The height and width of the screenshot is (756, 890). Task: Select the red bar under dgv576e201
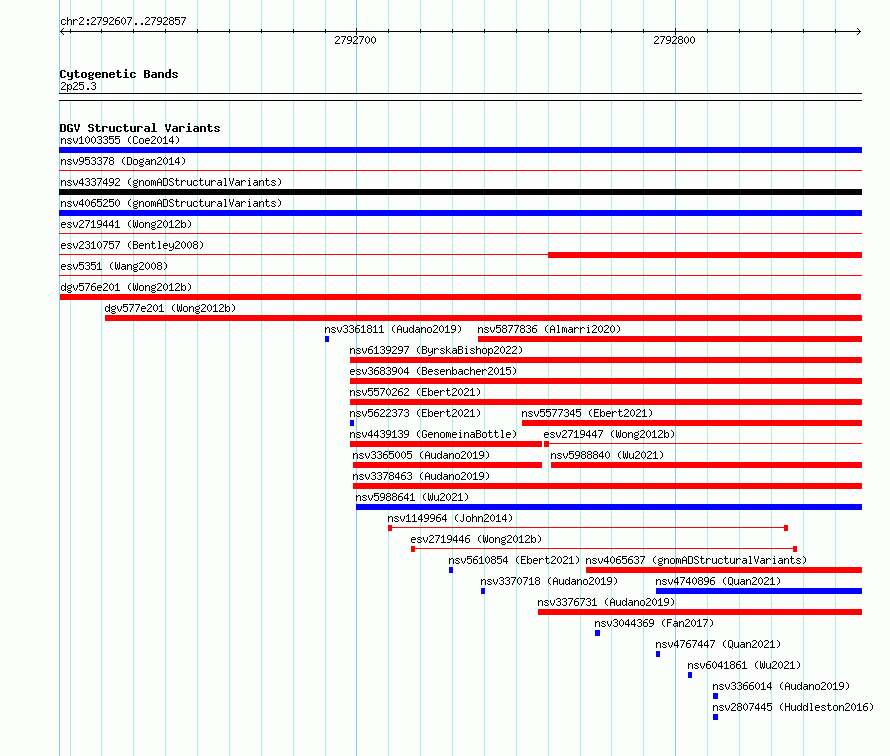pos(460,297)
